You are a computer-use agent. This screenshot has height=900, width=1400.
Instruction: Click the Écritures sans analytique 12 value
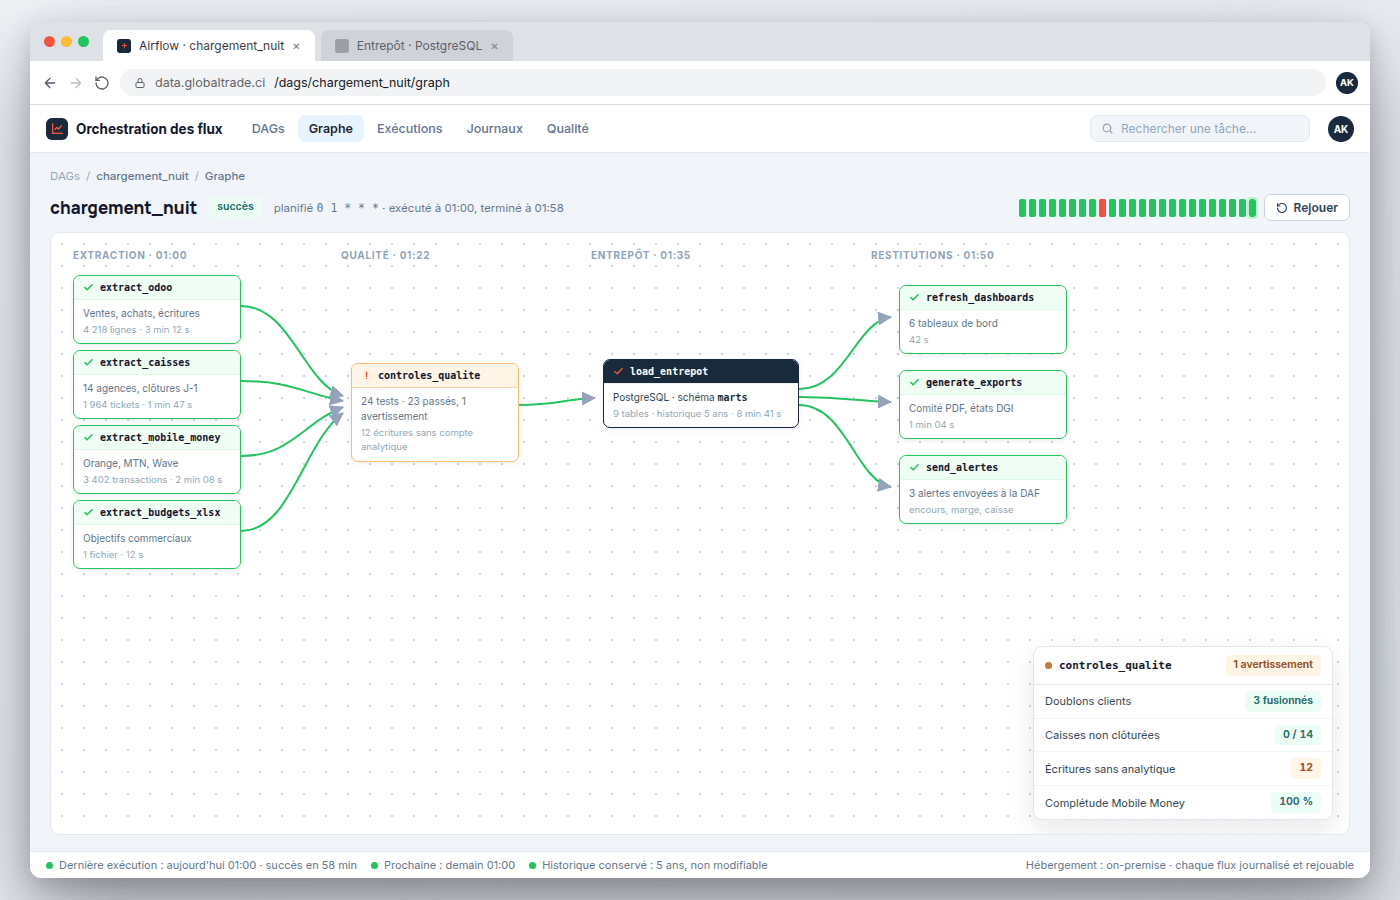[x=1306, y=768]
